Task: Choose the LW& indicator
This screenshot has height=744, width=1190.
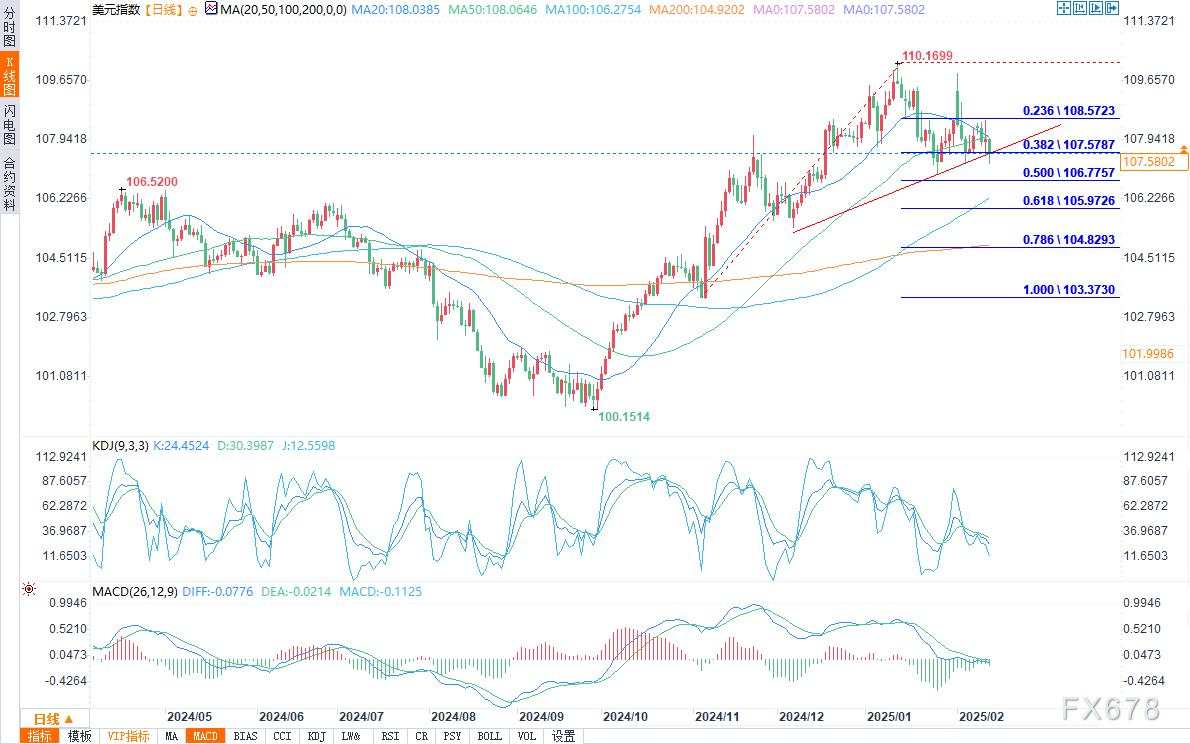Action: pyautogui.click(x=351, y=736)
